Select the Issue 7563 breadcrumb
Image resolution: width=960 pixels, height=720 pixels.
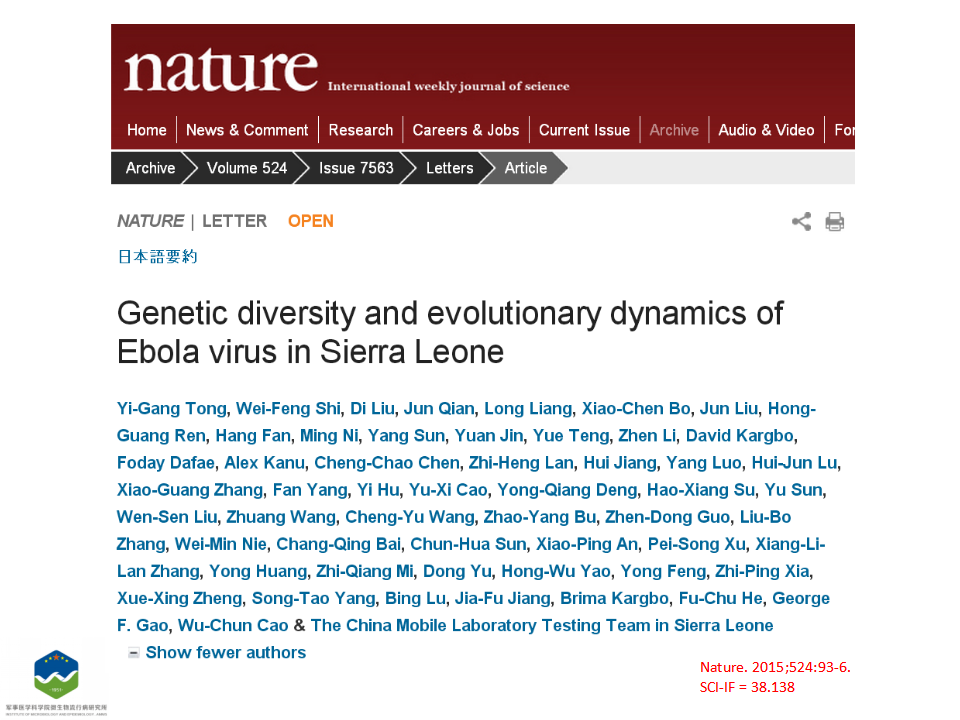(356, 168)
